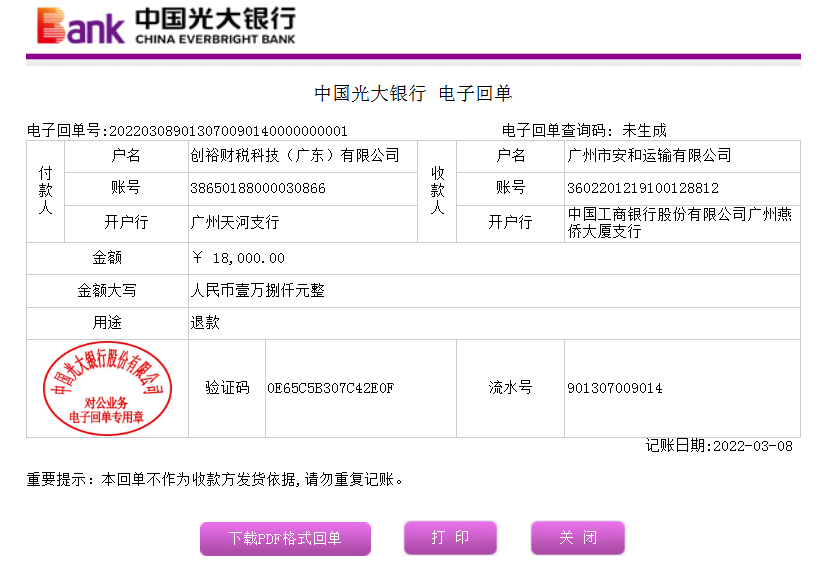Image resolution: width=831 pixels, height=575 pixels.
Task: Click the China Everbright Bank logo
Action: pos(166,25)
